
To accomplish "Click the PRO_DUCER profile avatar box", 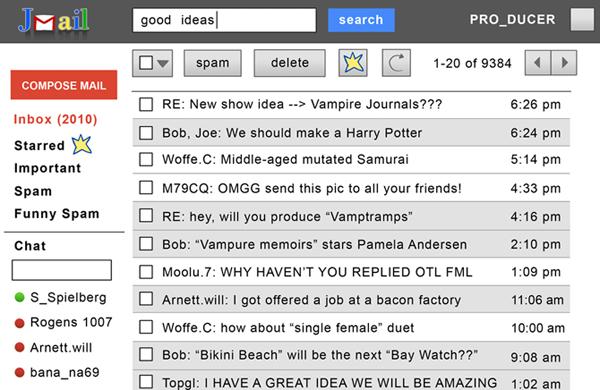I will [x=582, y=20].
